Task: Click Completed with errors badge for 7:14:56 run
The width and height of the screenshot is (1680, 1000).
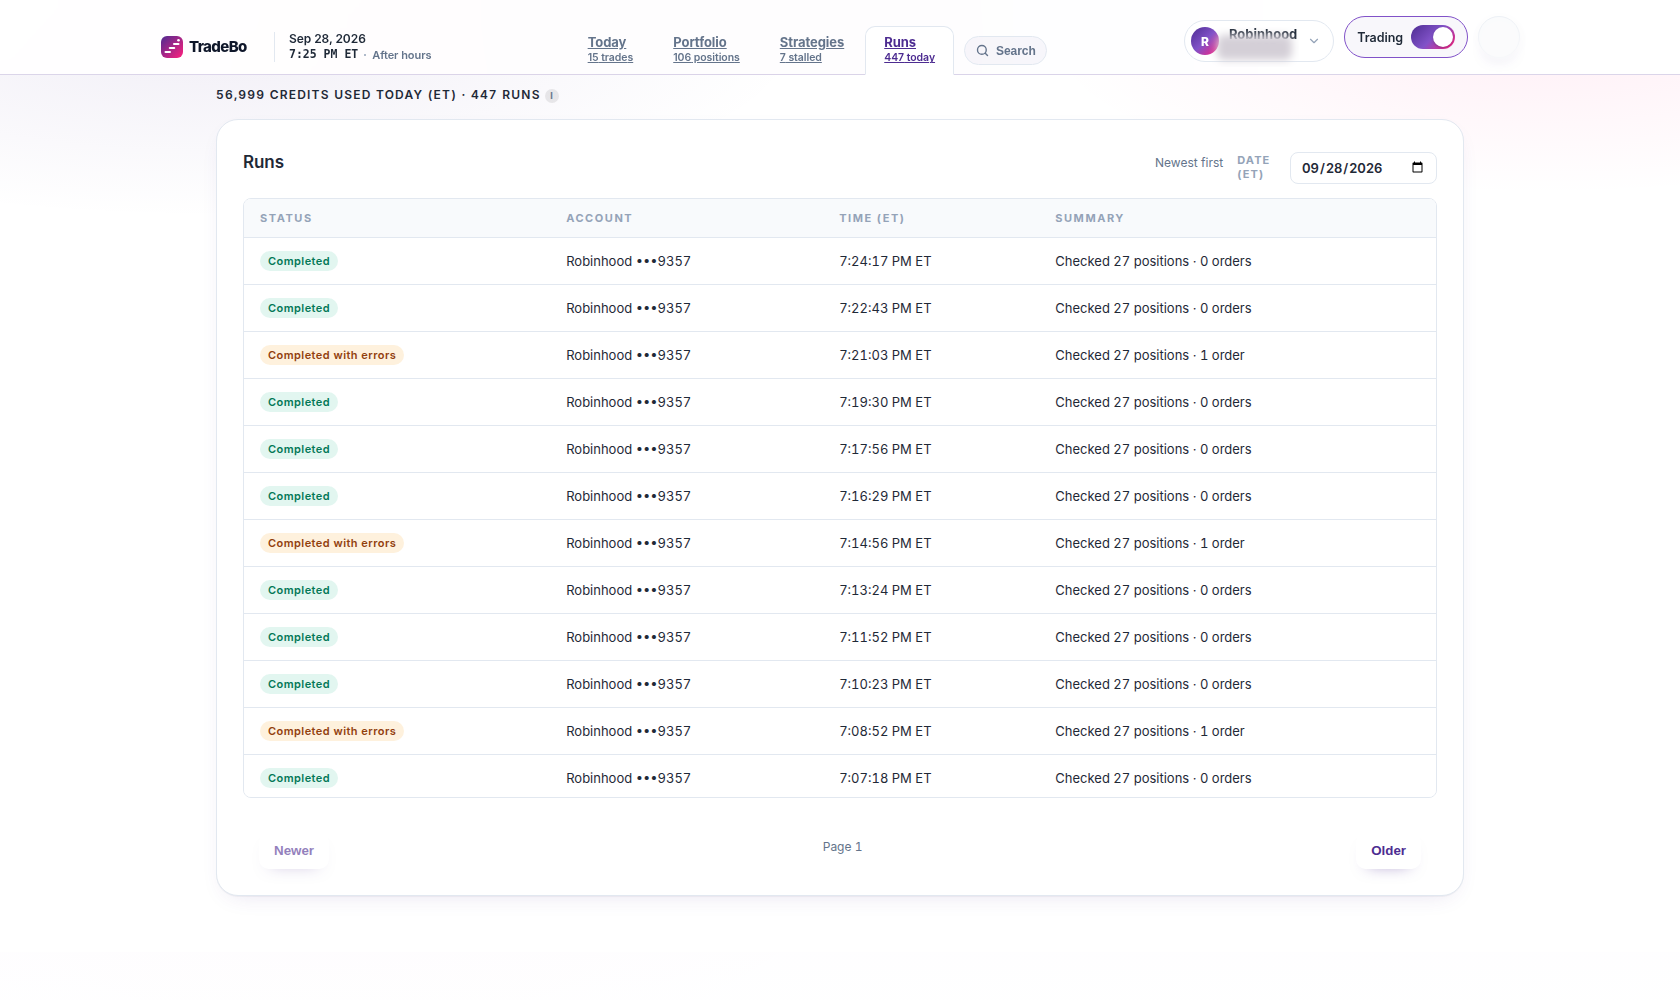Action: click(332, 543)
